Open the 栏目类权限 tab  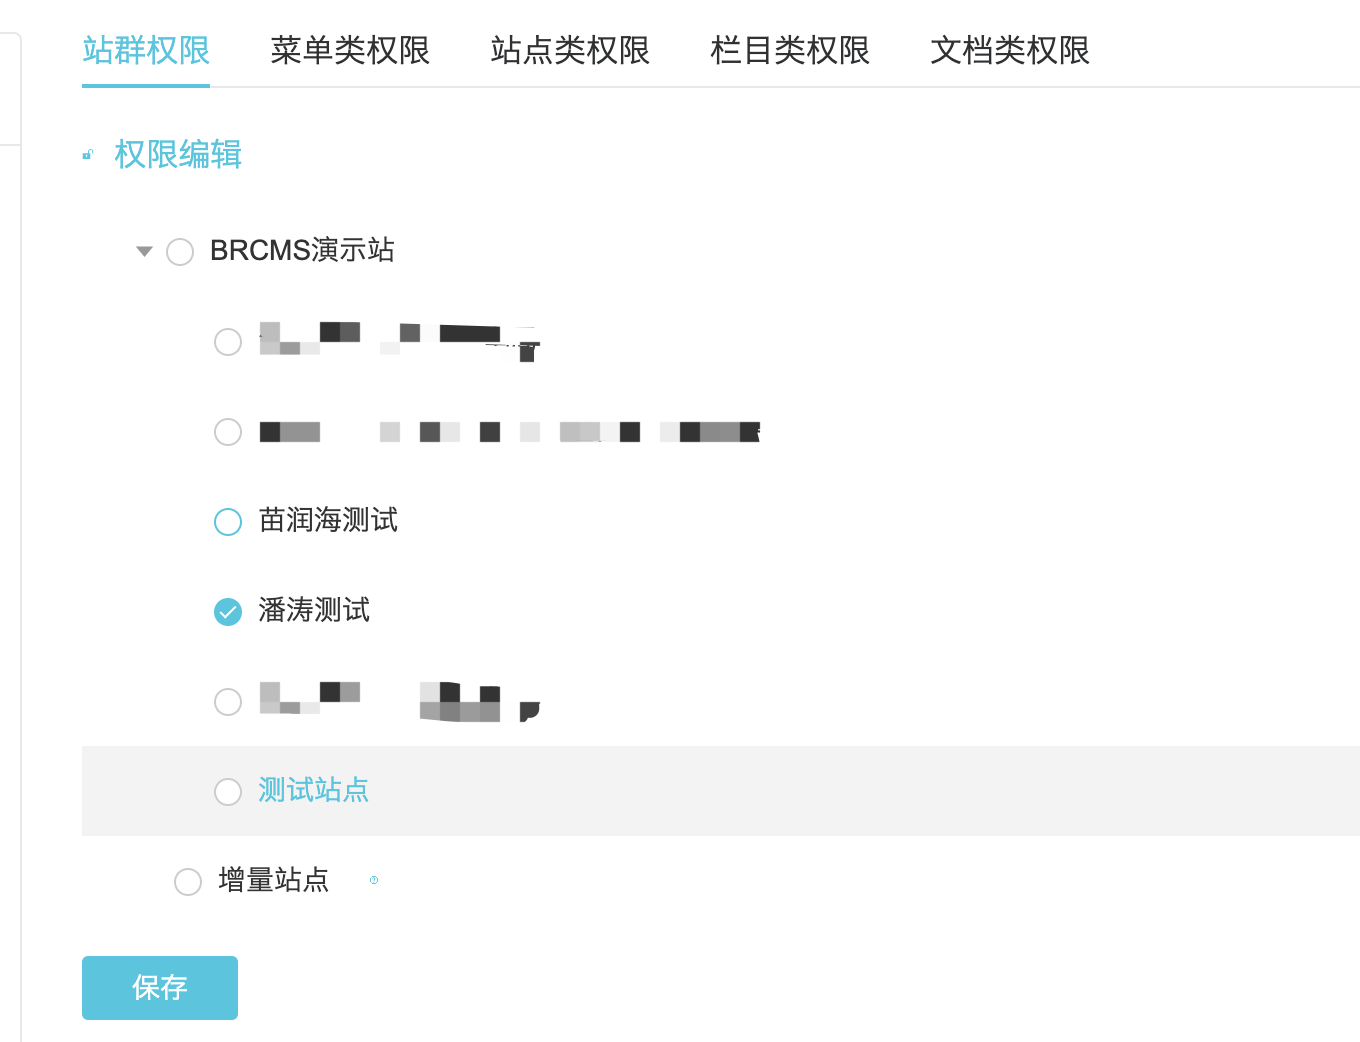790,50
